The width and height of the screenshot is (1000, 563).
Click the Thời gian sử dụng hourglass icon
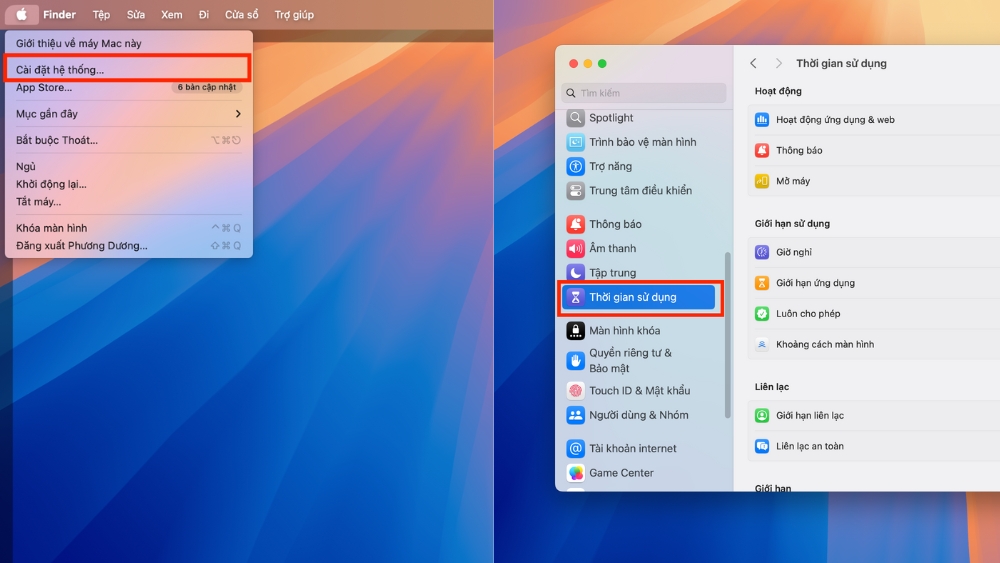click(575, 296)
